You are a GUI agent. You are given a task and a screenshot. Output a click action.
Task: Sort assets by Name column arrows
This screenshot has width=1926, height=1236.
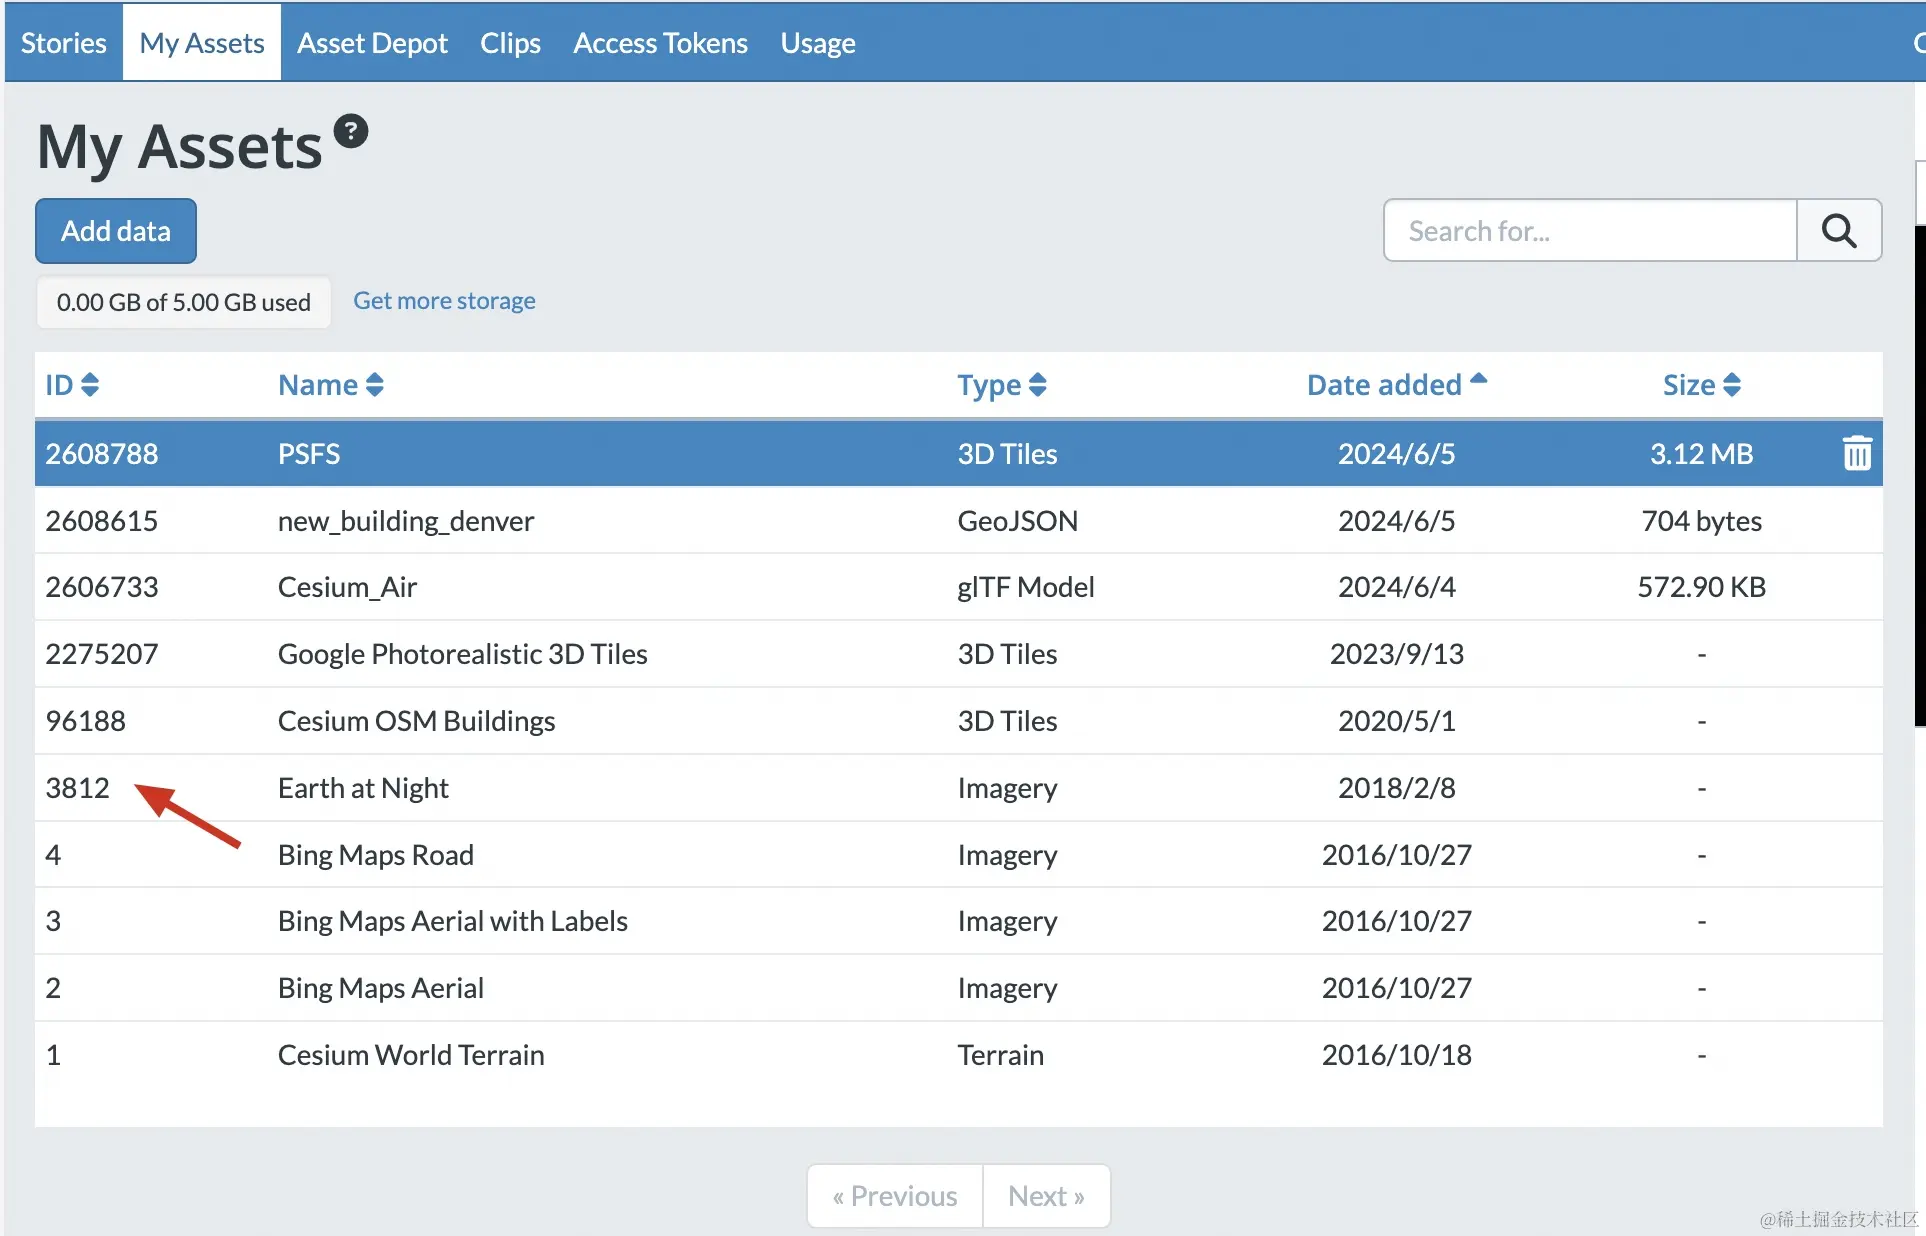click(374, 385)
